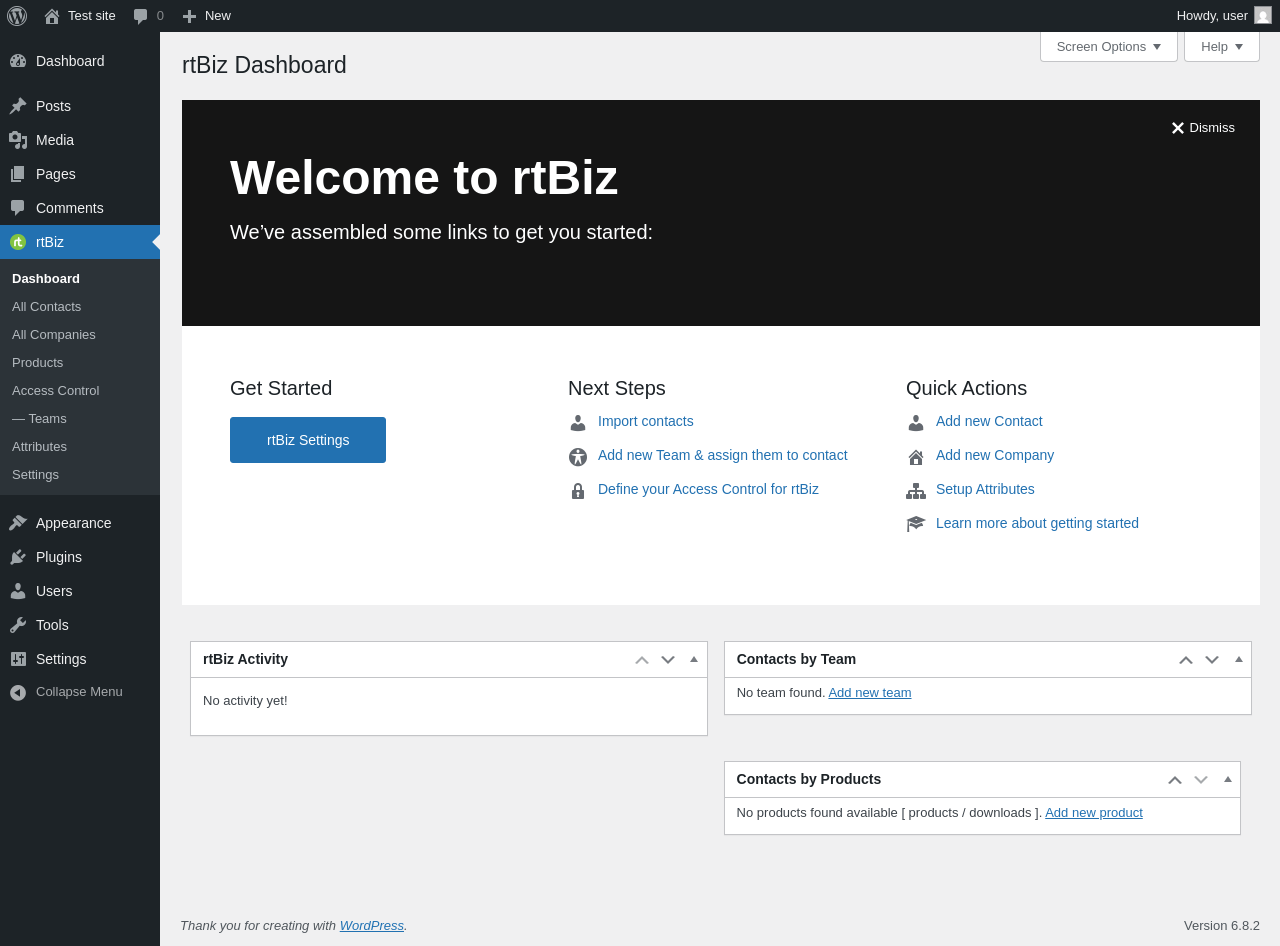Open the Import contacts link

click(x=646, y=421)
